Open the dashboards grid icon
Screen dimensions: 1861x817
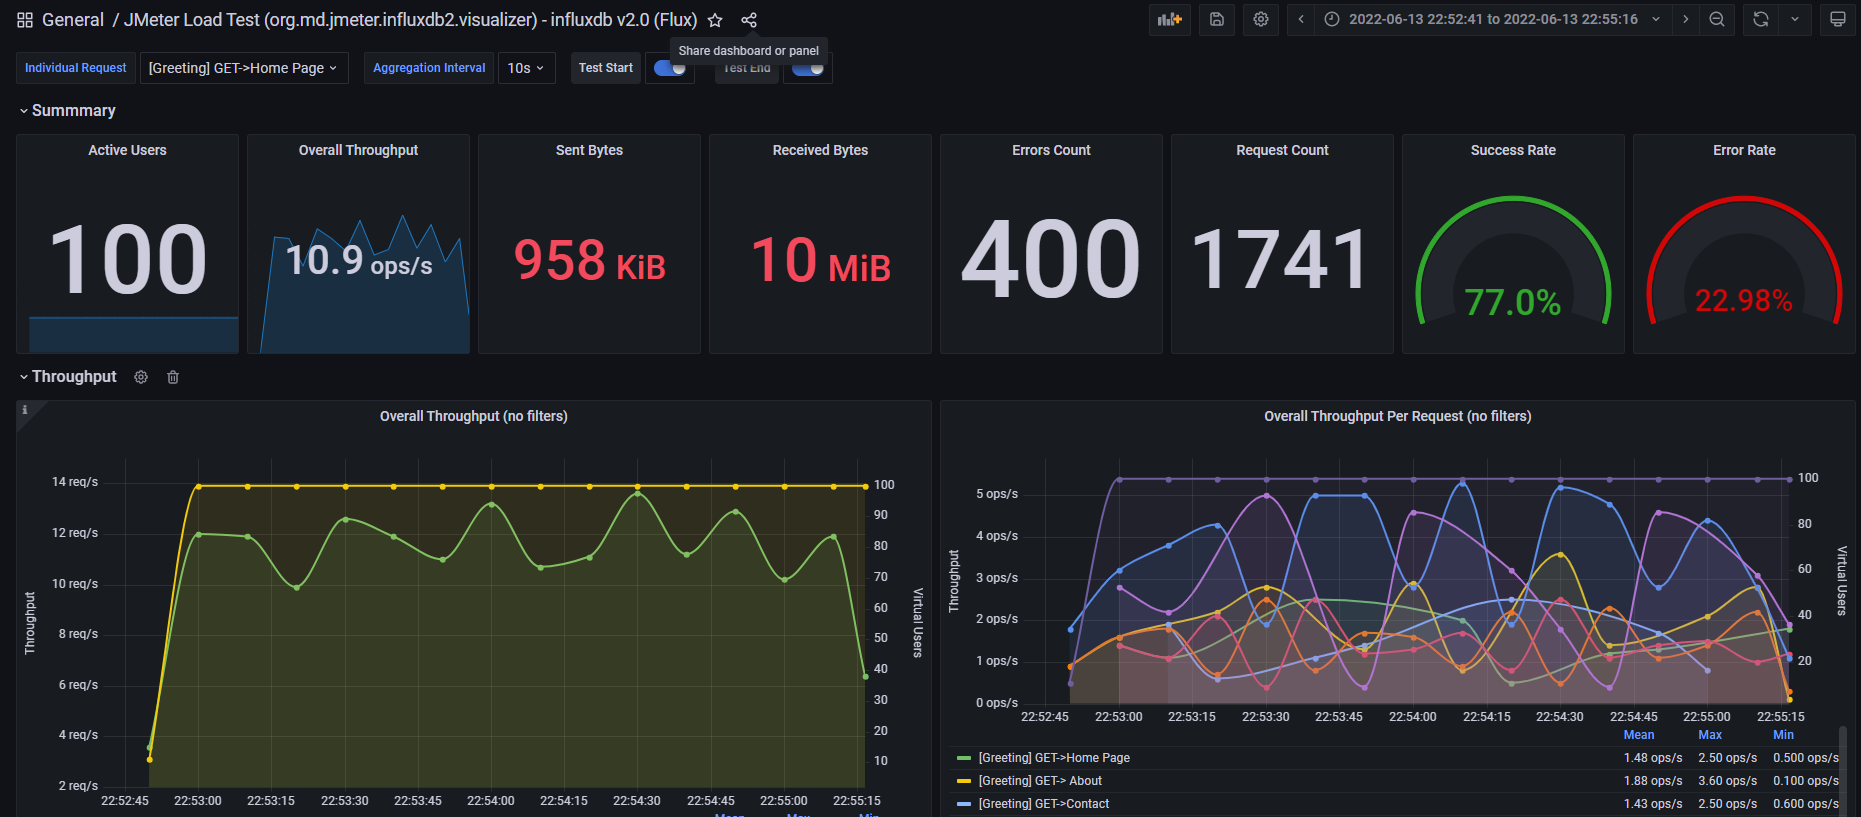[x=25, y=20]
